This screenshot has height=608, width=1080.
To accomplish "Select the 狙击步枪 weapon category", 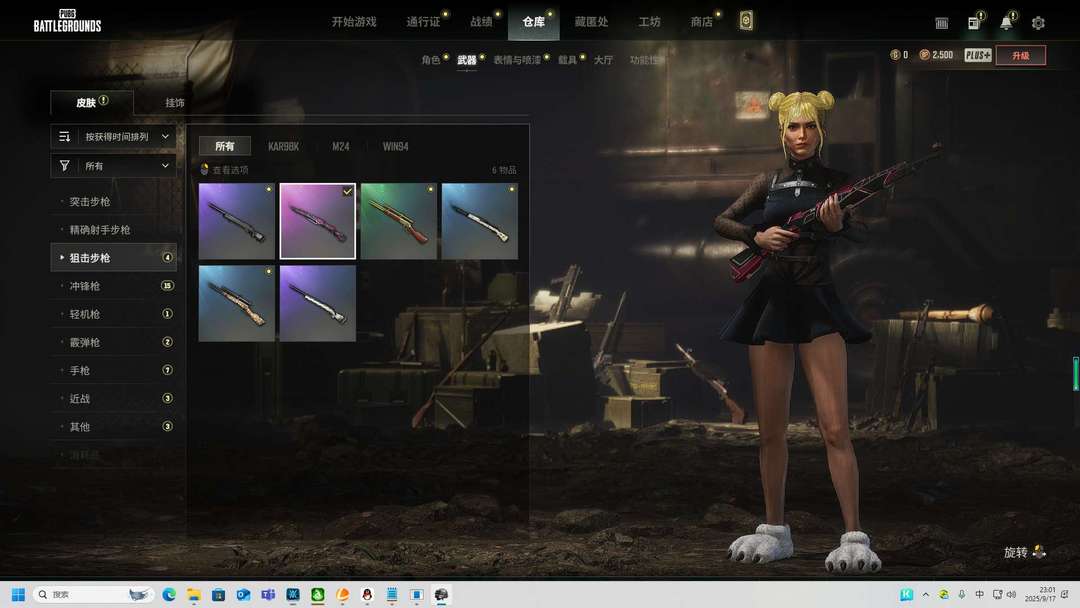I will coord(114,258).
